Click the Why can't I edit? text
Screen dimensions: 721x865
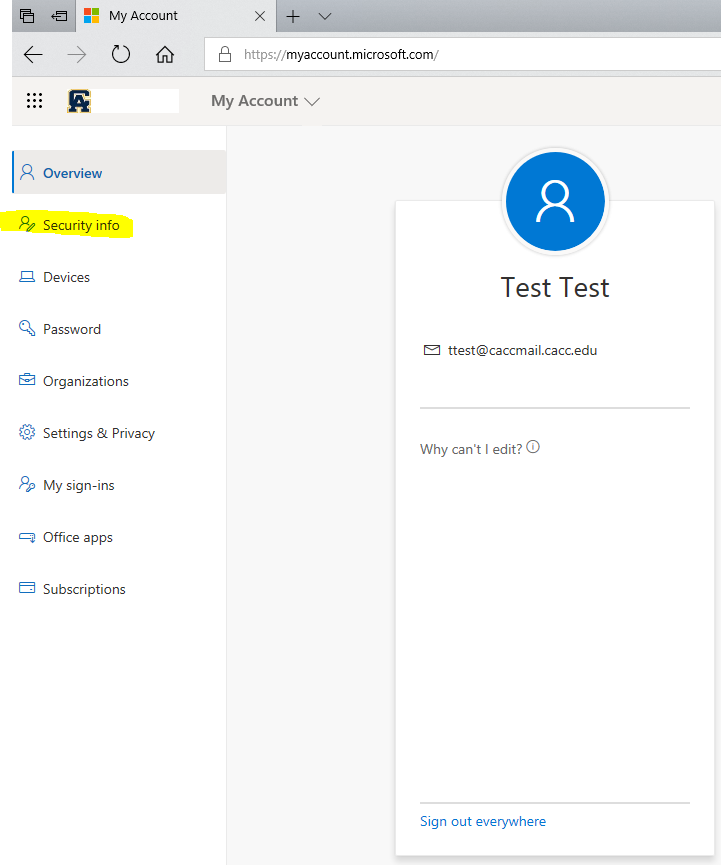coord(471,449)
